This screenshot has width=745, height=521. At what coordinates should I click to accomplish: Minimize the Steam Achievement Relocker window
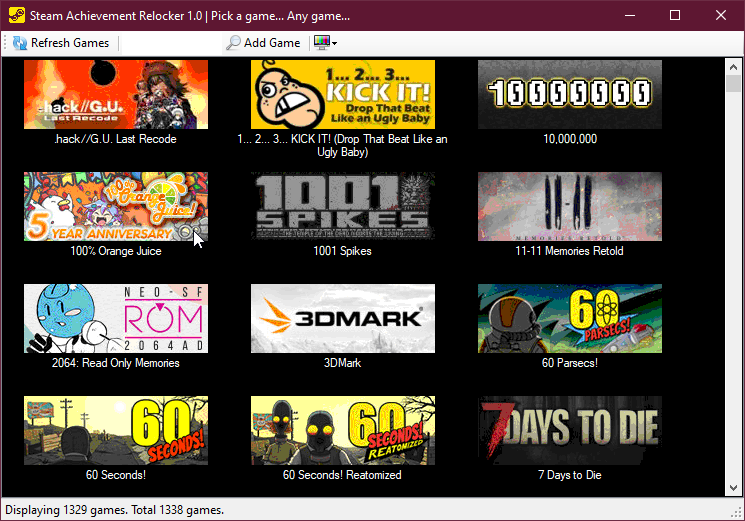(630, 15)
